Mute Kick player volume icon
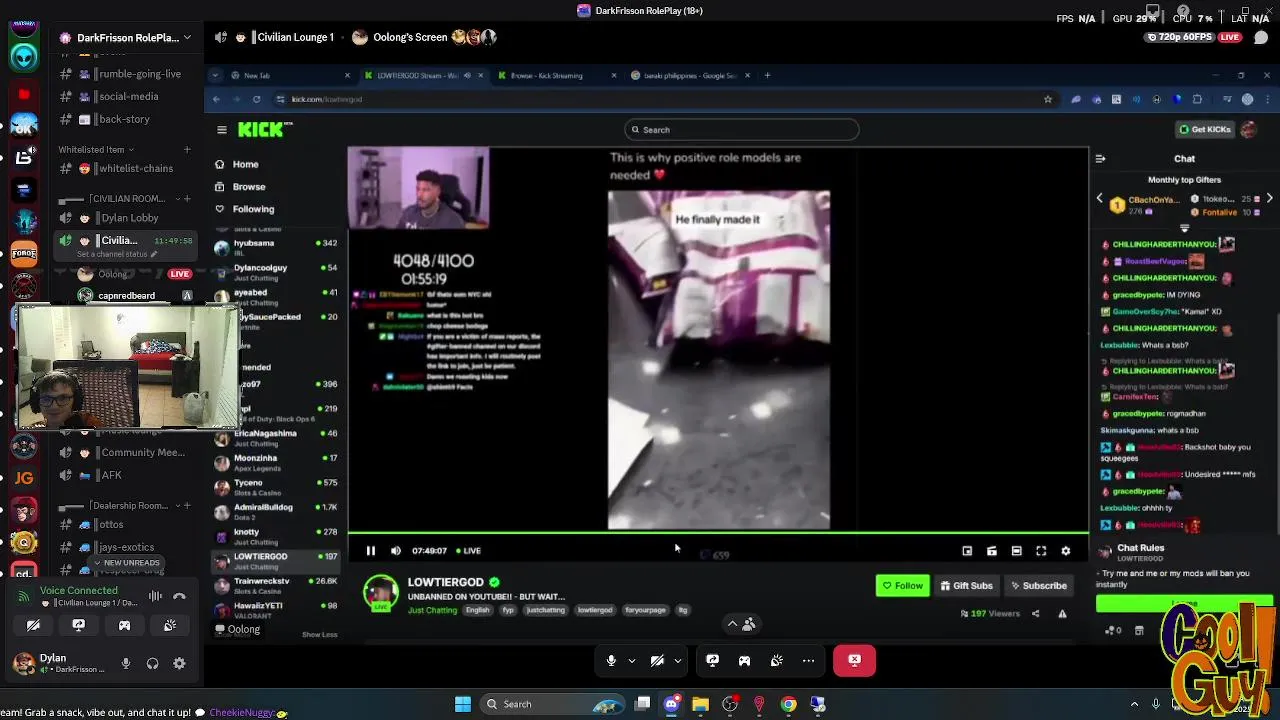Screen dimensions: 1280x720 [395, 551]
